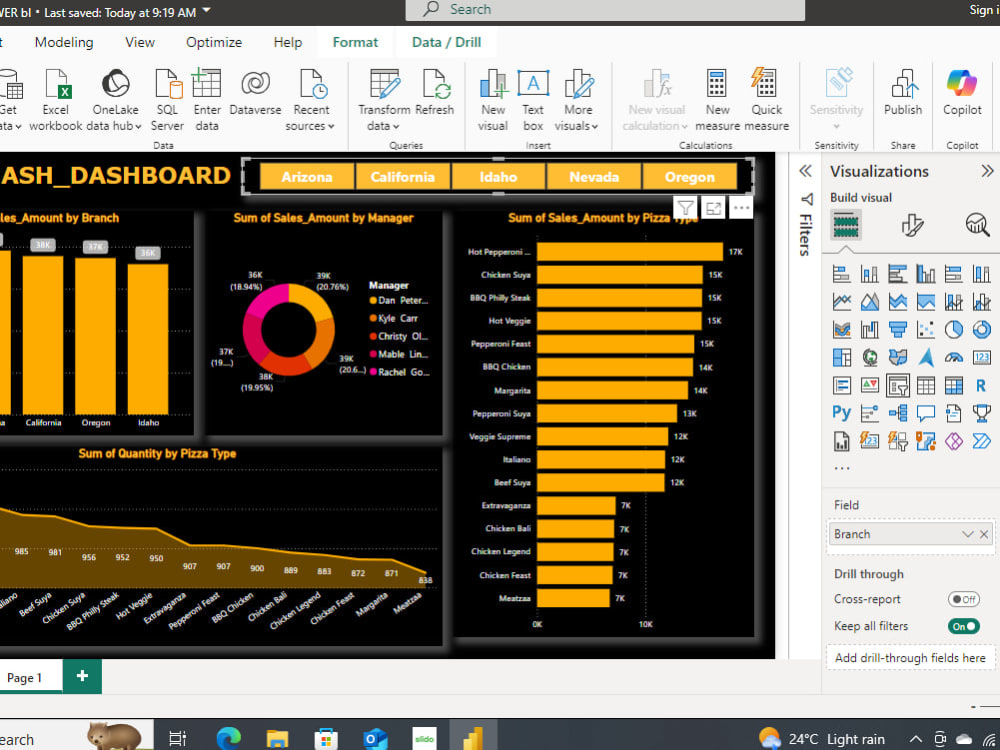
Task: Switch to the Modeling ribbon tab
Action: 64,42
